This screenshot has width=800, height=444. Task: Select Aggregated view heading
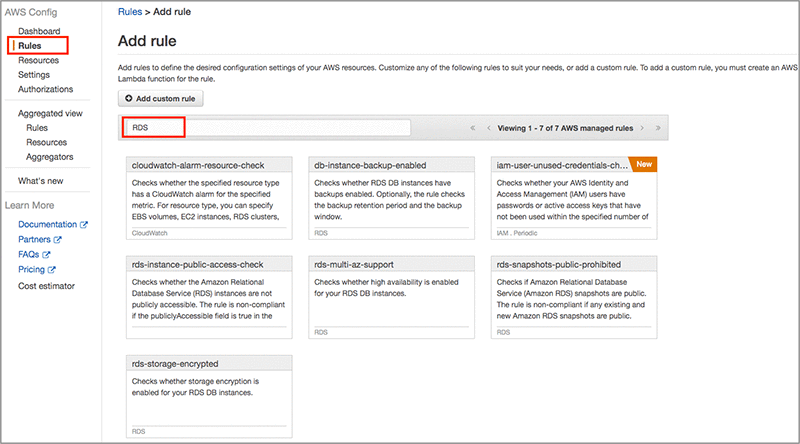50,113
